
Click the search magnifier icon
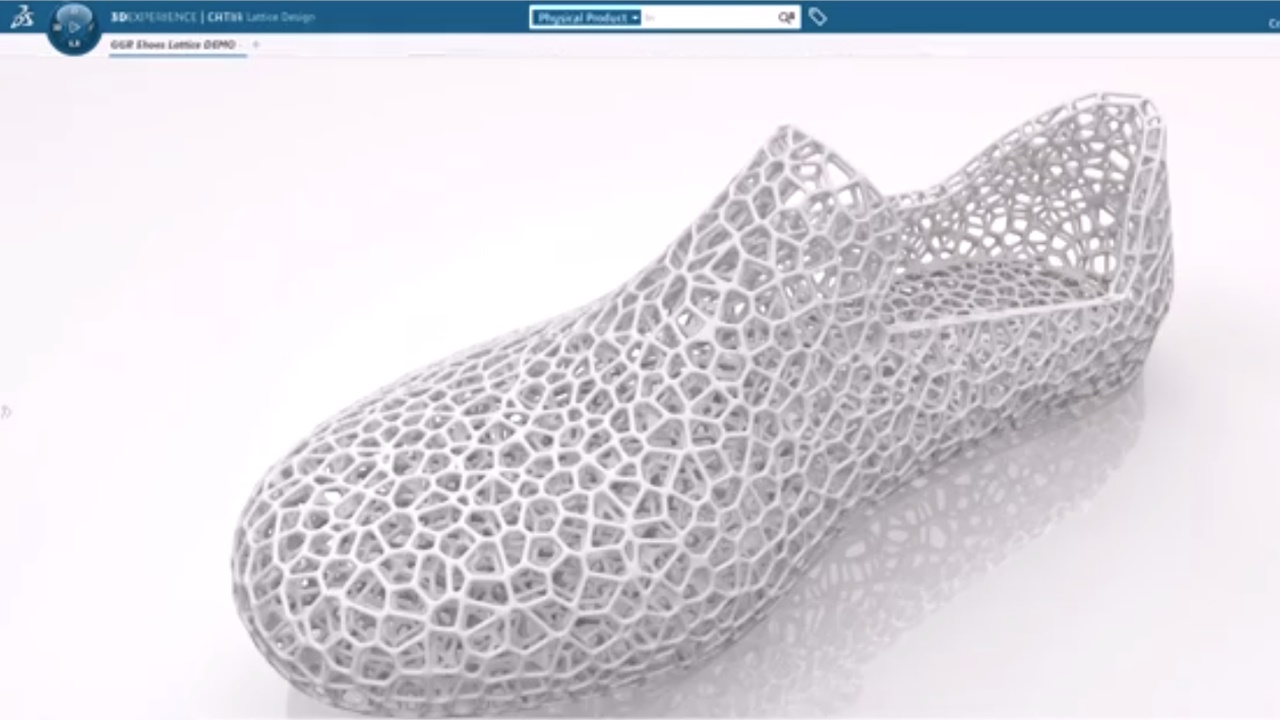click(786, 17)
